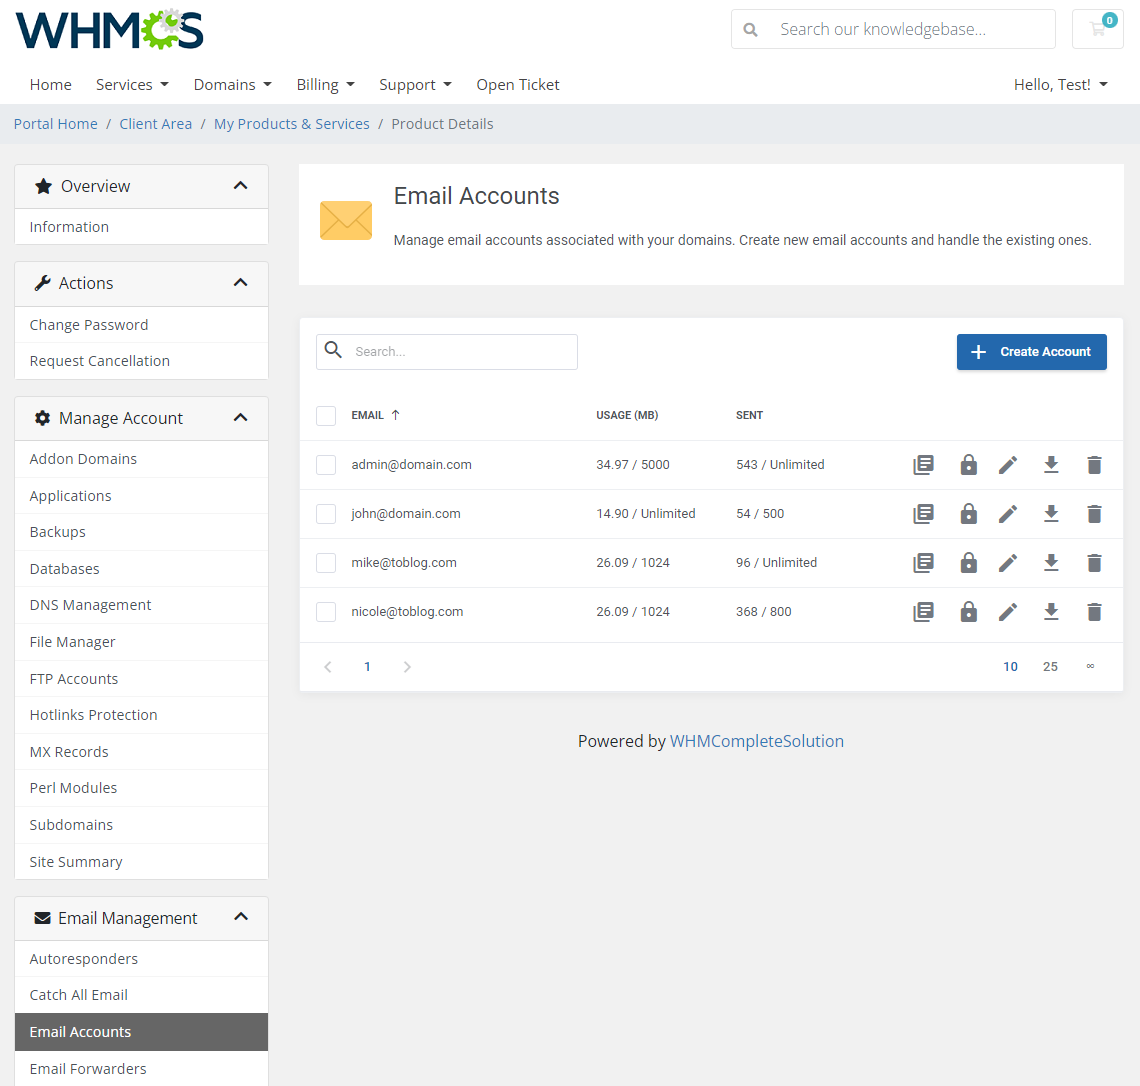Screen dimensions: 1140x1086
Task: Click the search magnifier in the knowledgebase bar
Action: point(750,29)
